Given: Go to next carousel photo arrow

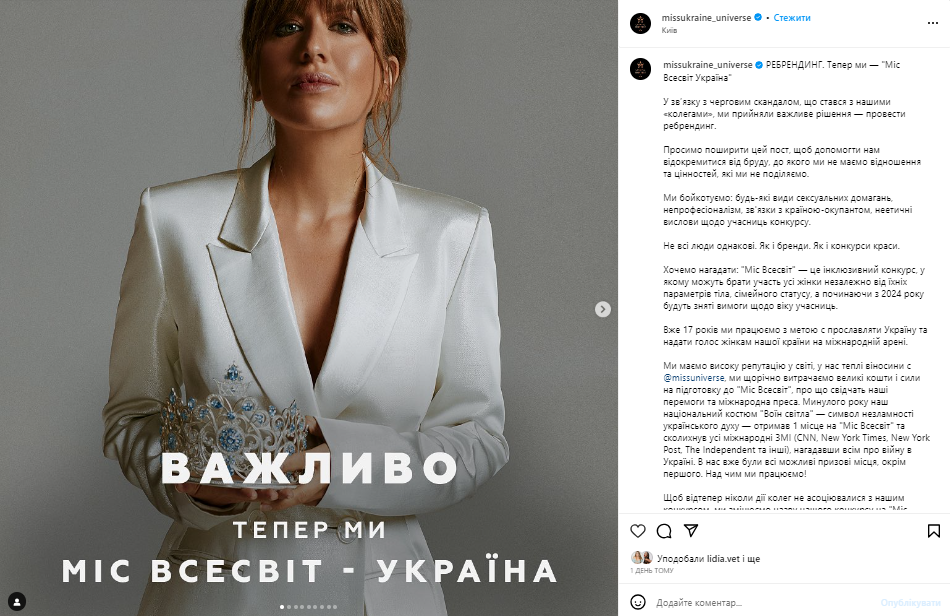Looking at the screenshot, I should pos(602,309).
